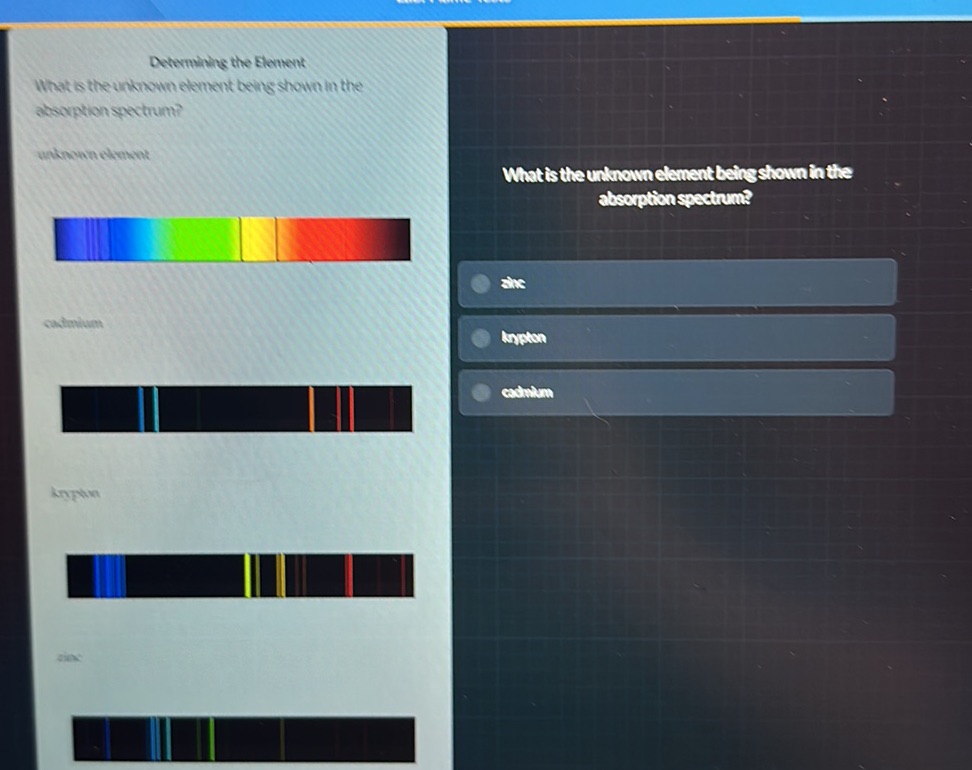
Task: Click the zinc emission spectrum image
Action: [x=244, y=739]
